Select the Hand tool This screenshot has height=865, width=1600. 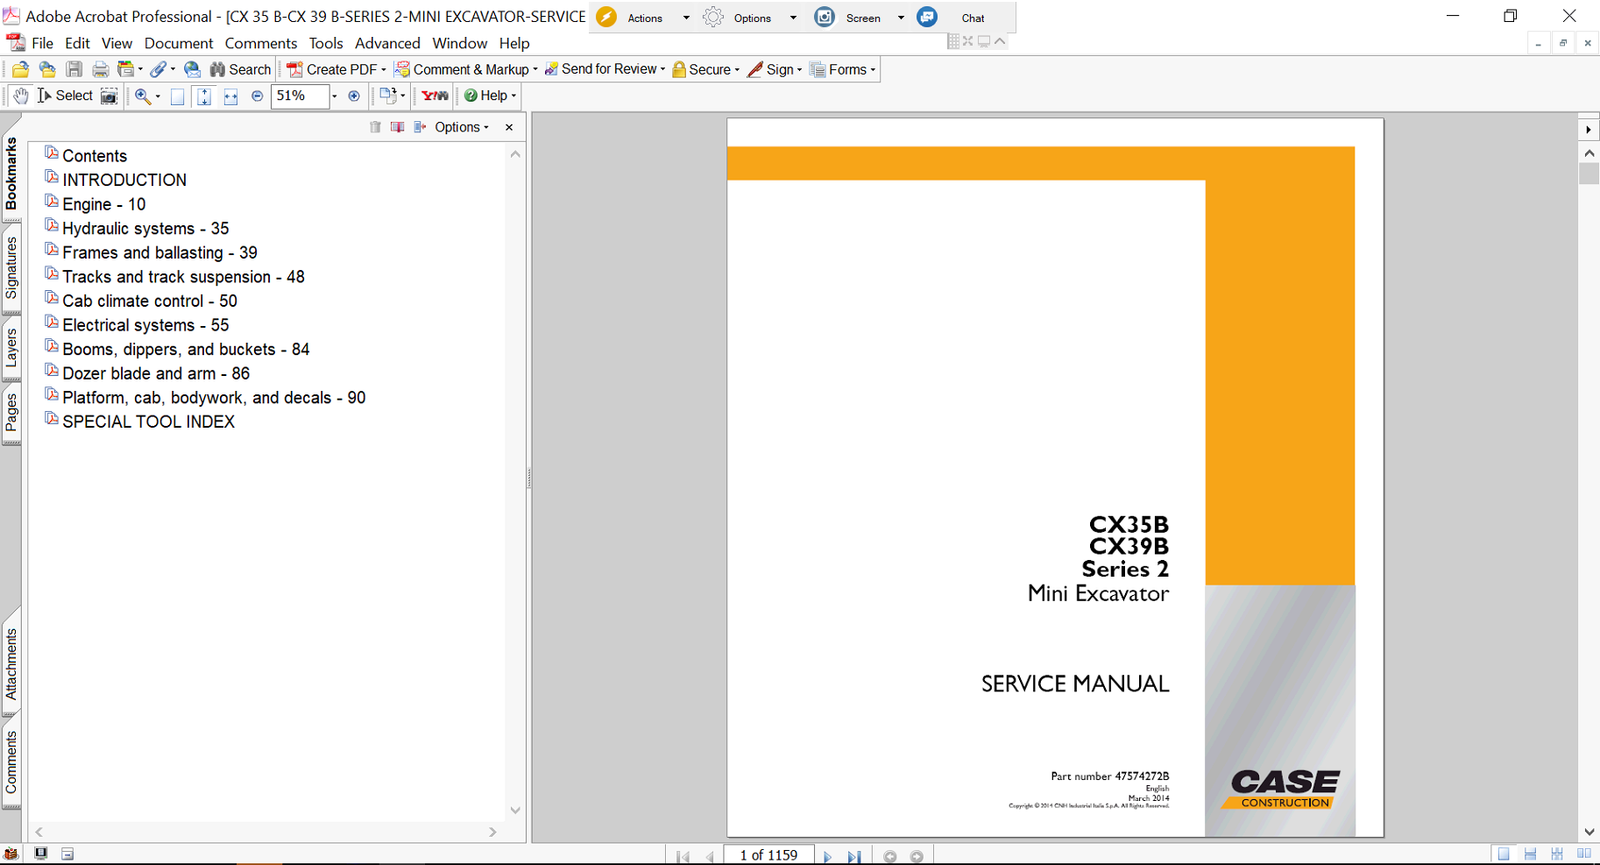coord(20,96)
